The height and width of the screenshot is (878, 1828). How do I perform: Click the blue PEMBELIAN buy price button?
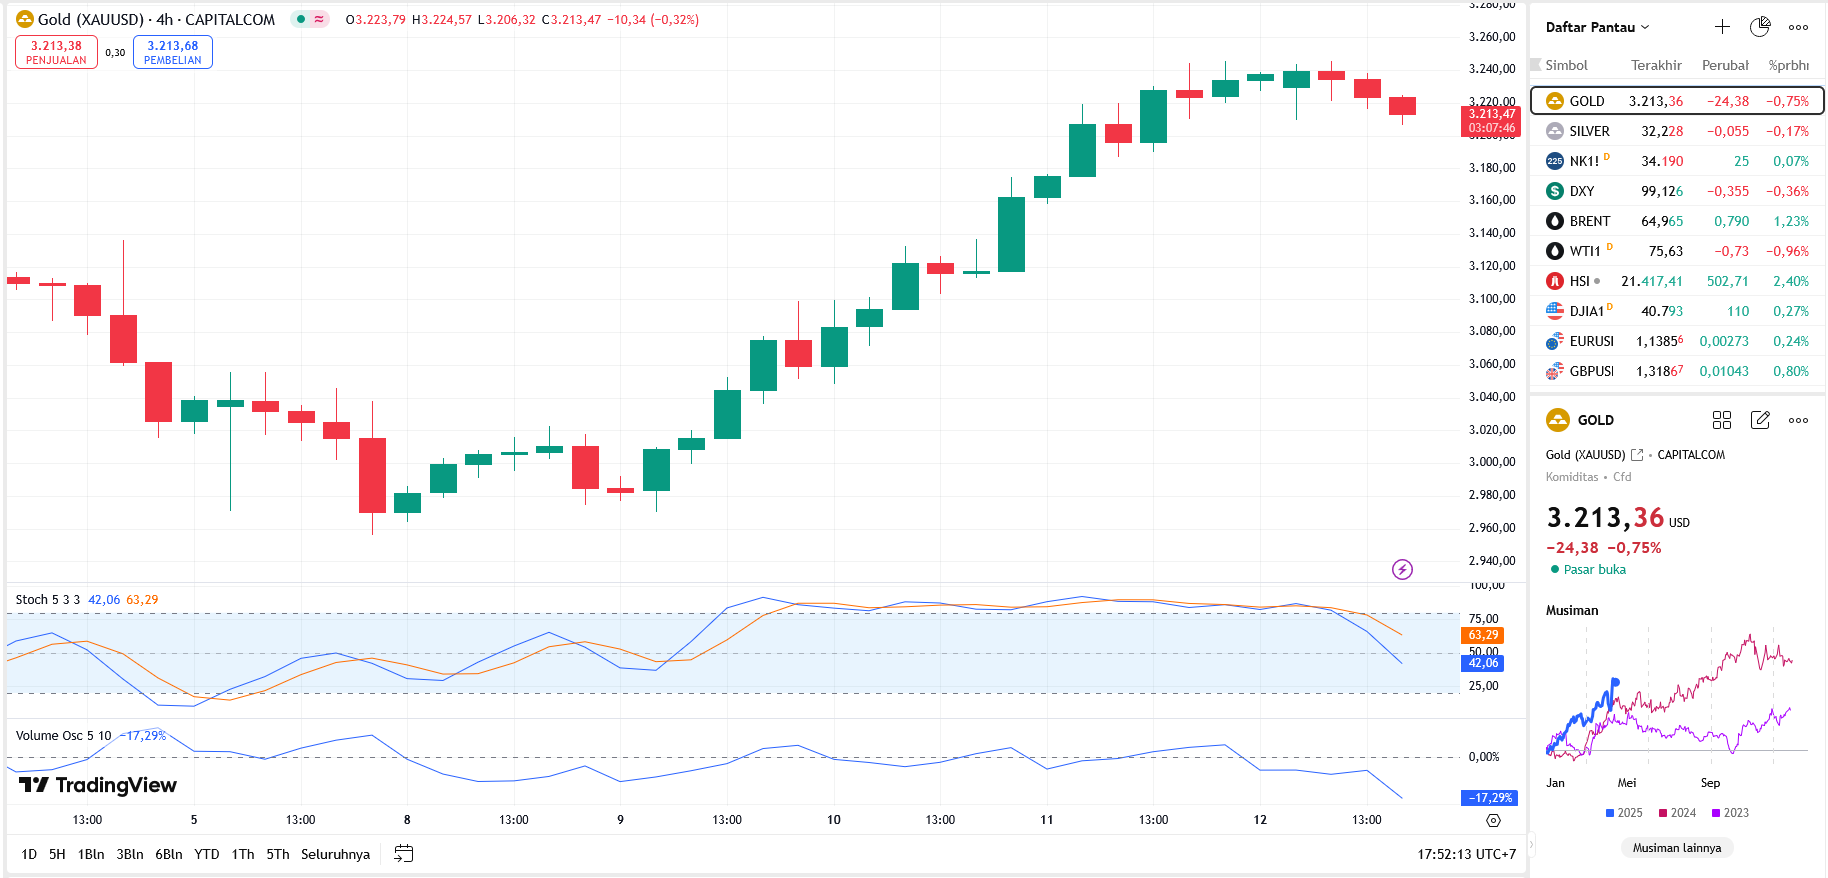click(173, 52)
